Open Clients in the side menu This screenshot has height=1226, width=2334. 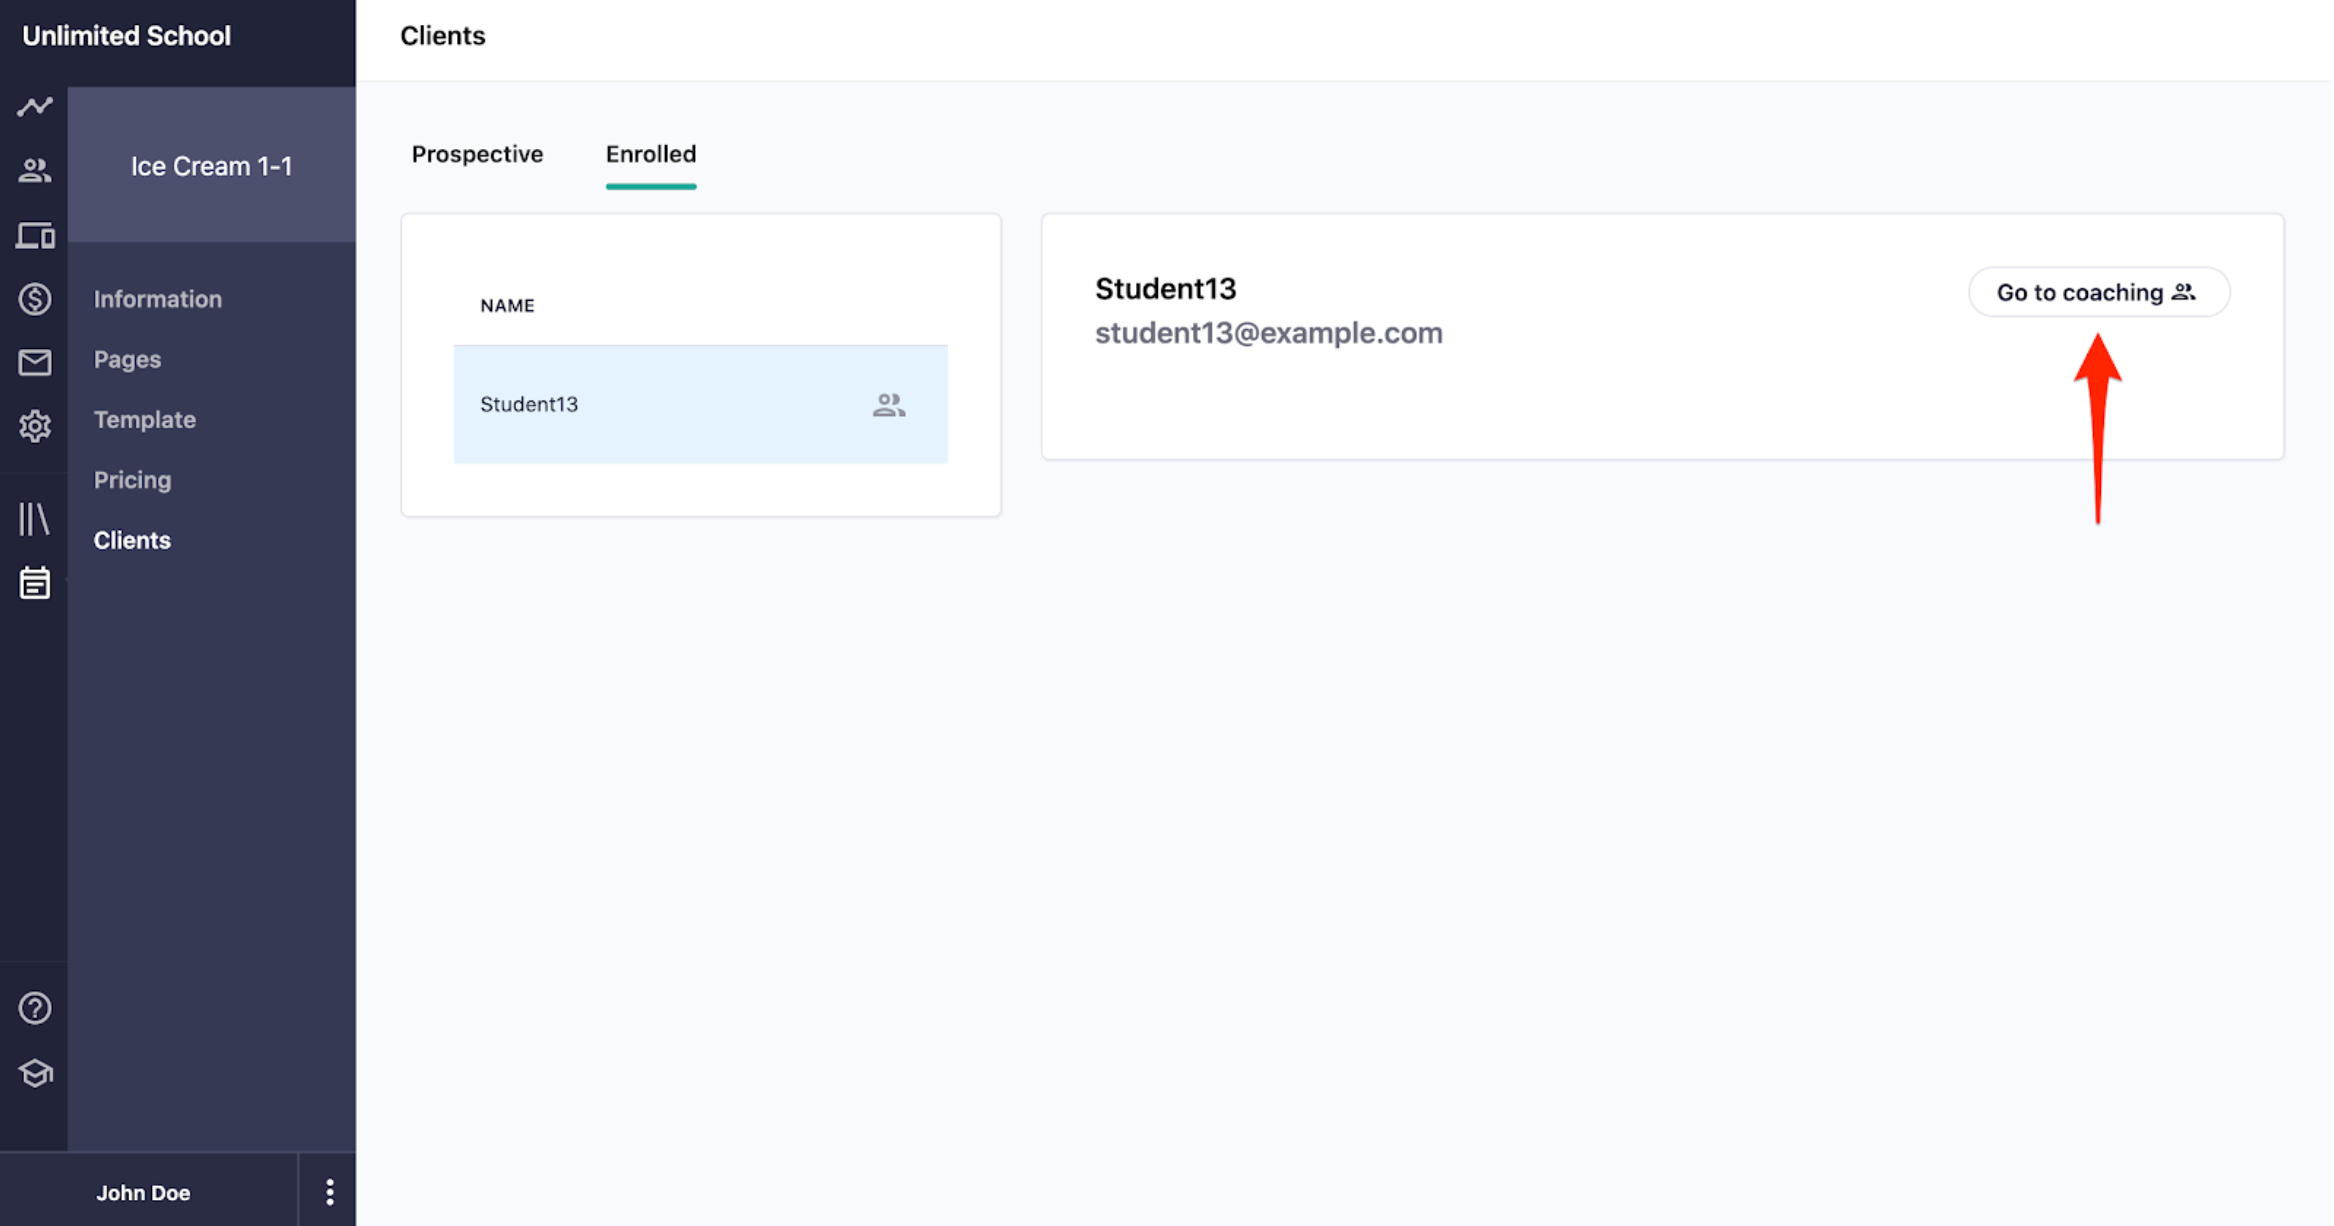132,540
